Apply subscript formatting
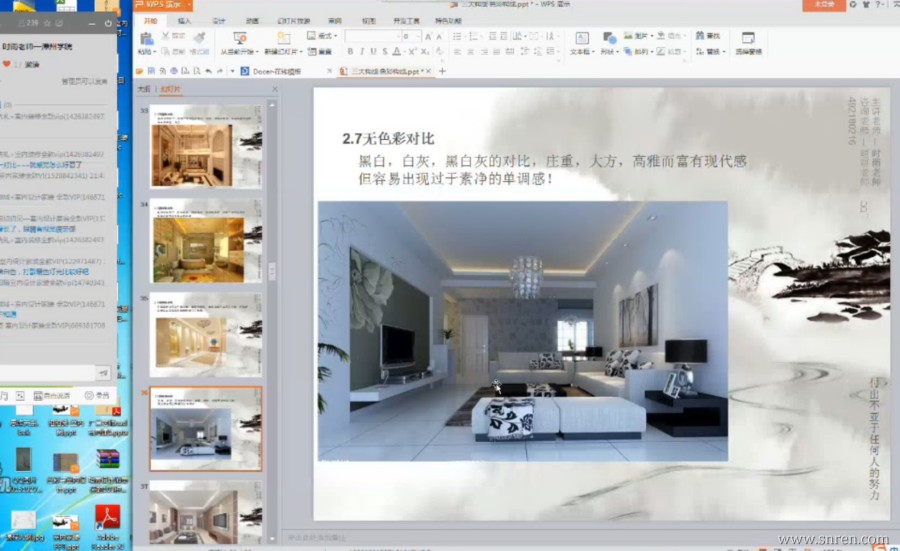The image size is (900, 551). pos(425,52)
